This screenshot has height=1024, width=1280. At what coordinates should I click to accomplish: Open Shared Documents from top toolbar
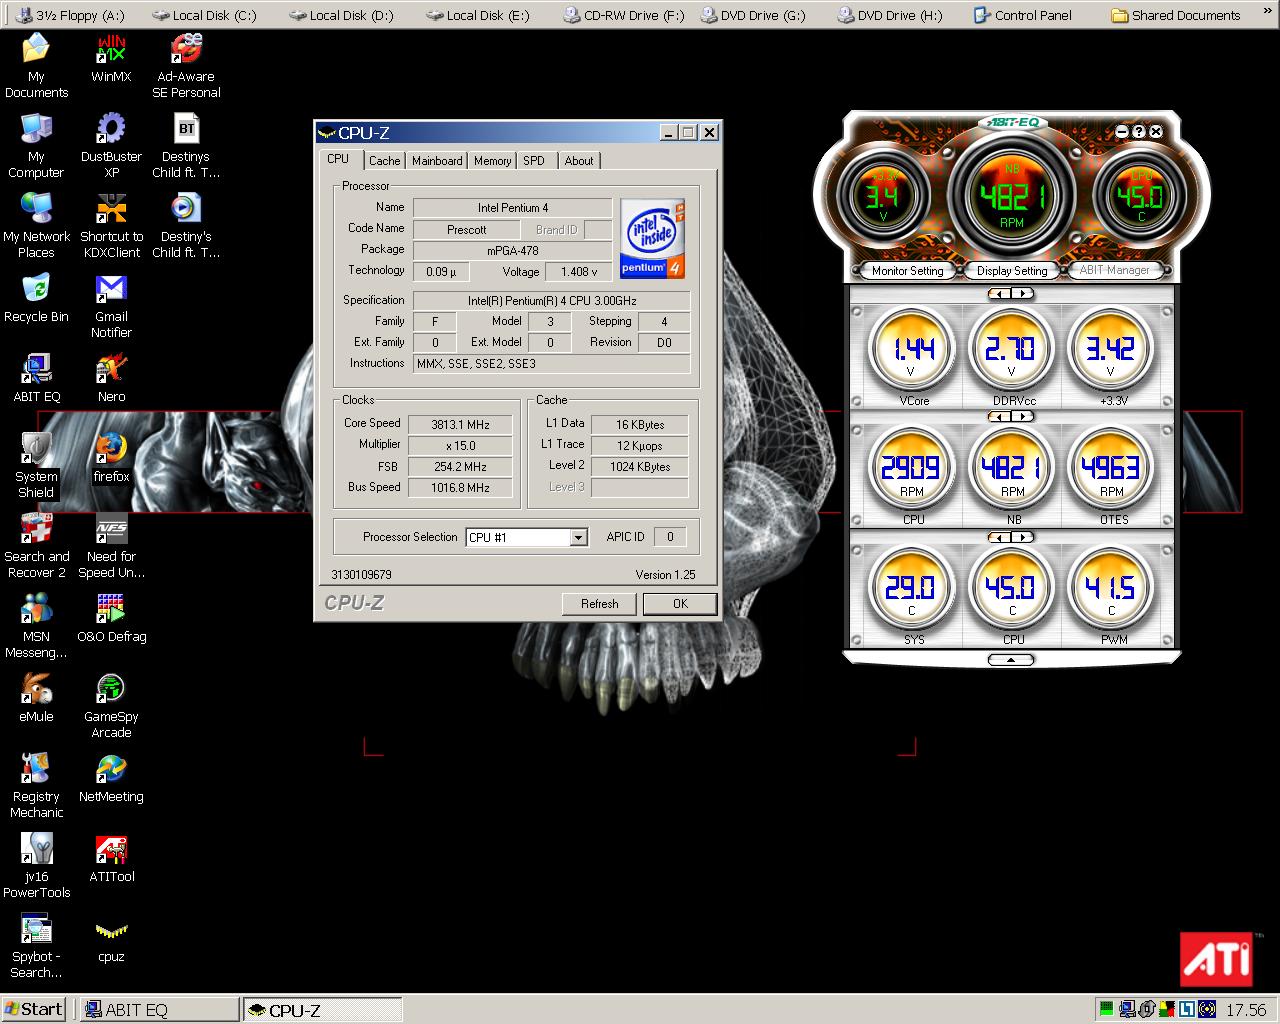coord(1176,15)
